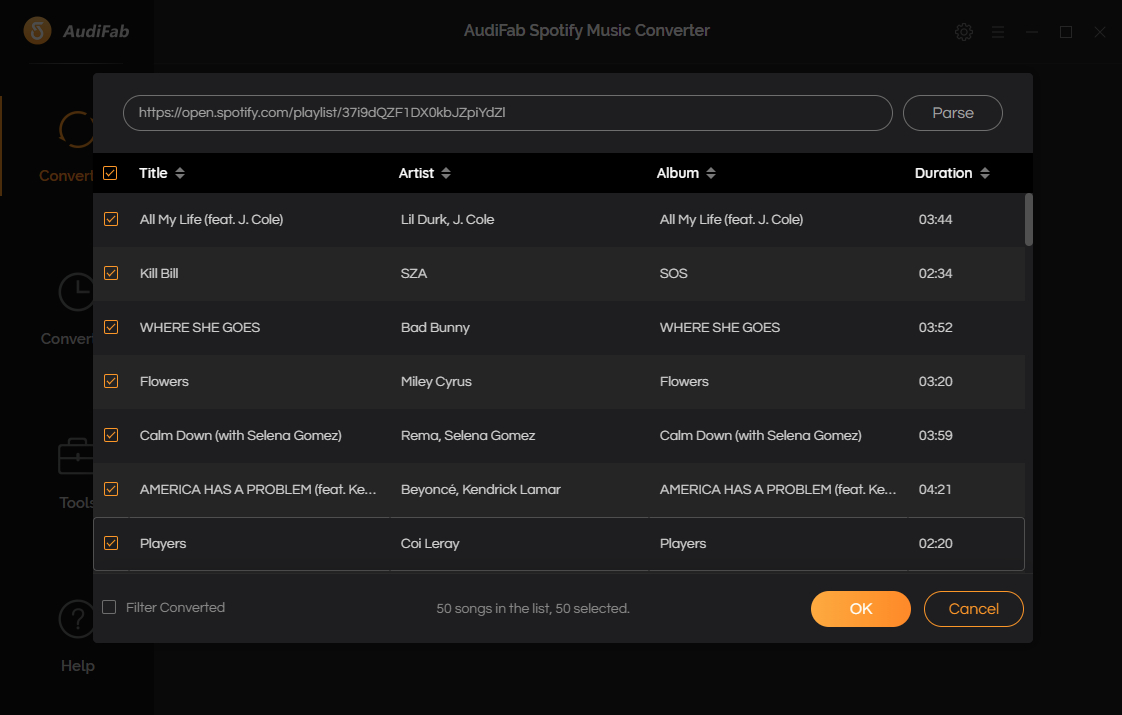Image resolution: width=1122 pixels, height=715 pixels.
Task: Select the 'WHERE SHE GOES' album cell
Action: [720, 328]
